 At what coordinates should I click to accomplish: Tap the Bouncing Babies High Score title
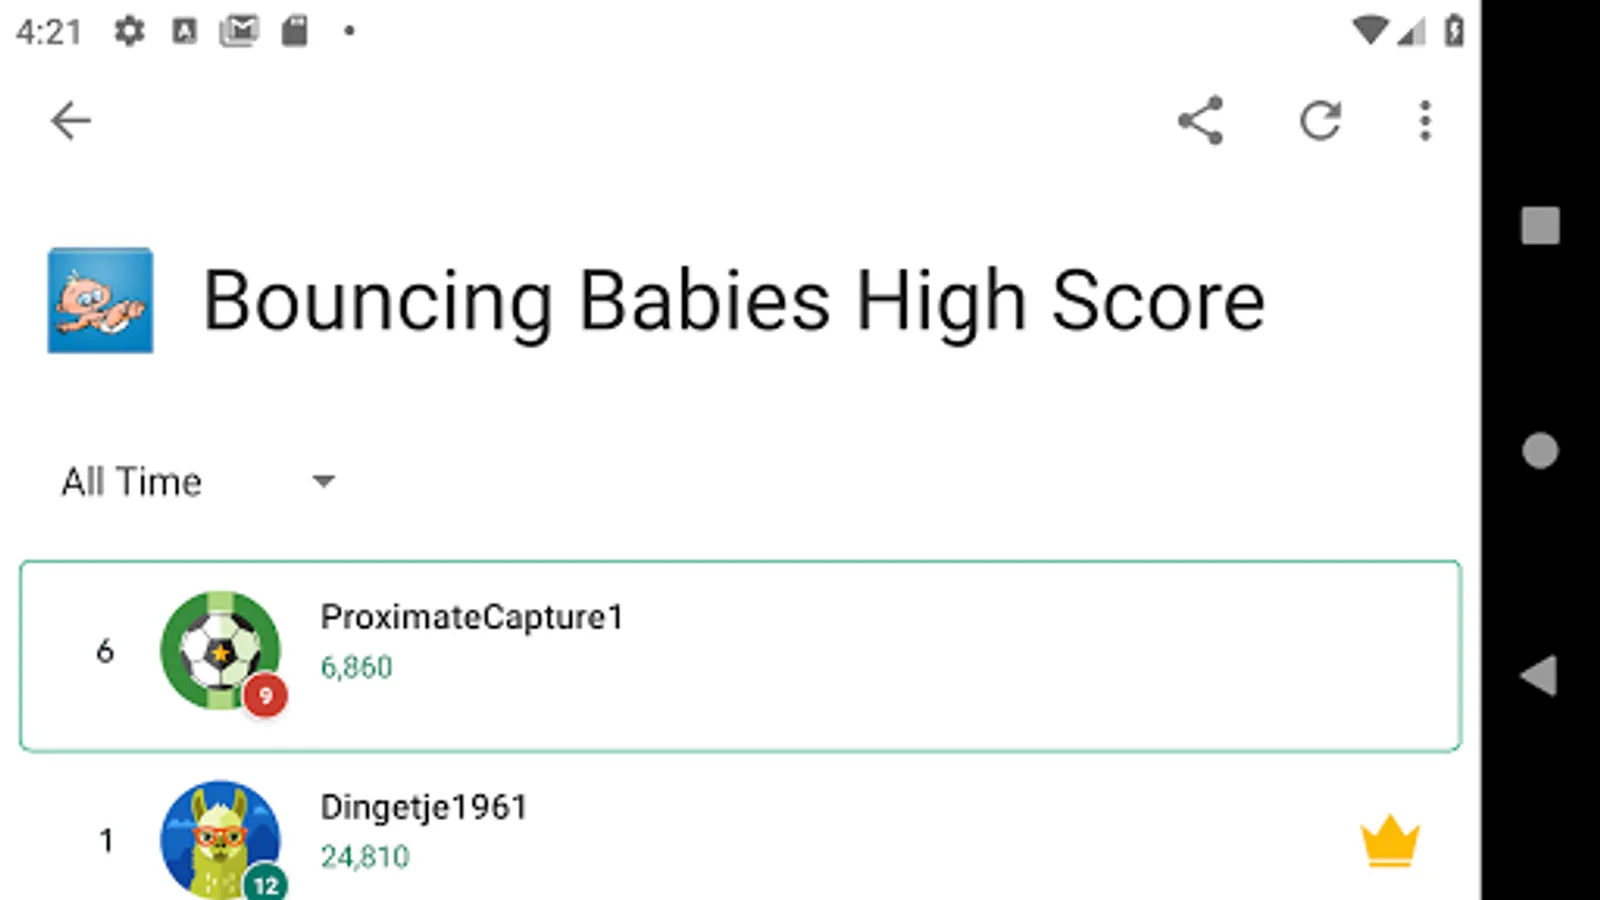click(x=734, y=301)
